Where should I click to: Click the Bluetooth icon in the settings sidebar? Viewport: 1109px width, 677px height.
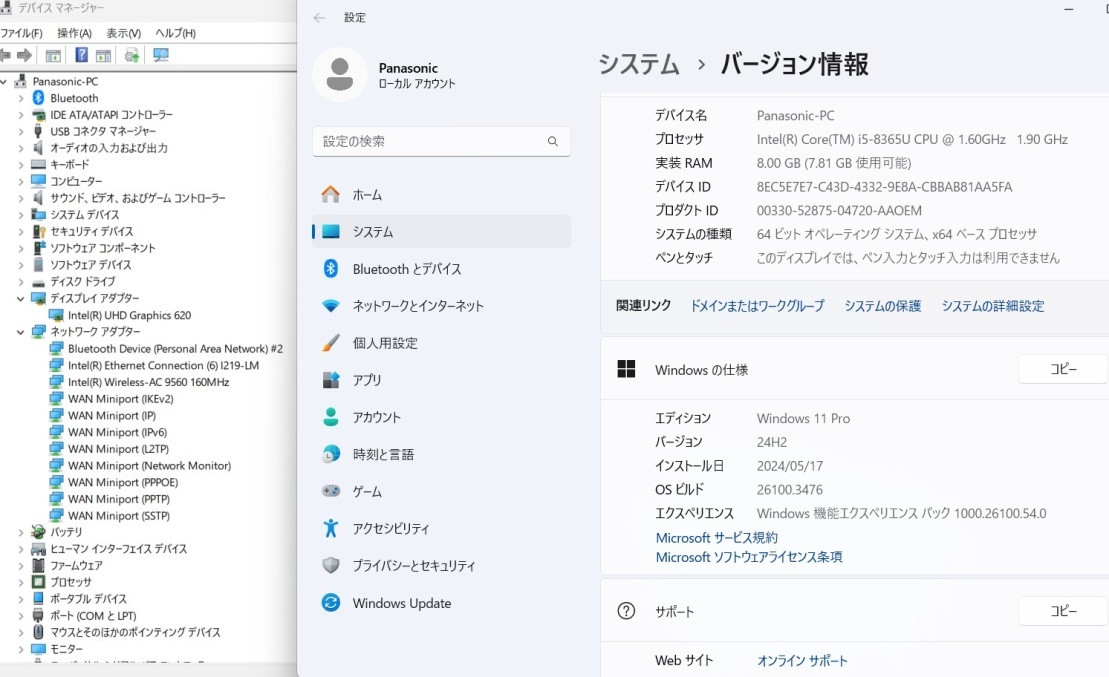pos(331,268)
